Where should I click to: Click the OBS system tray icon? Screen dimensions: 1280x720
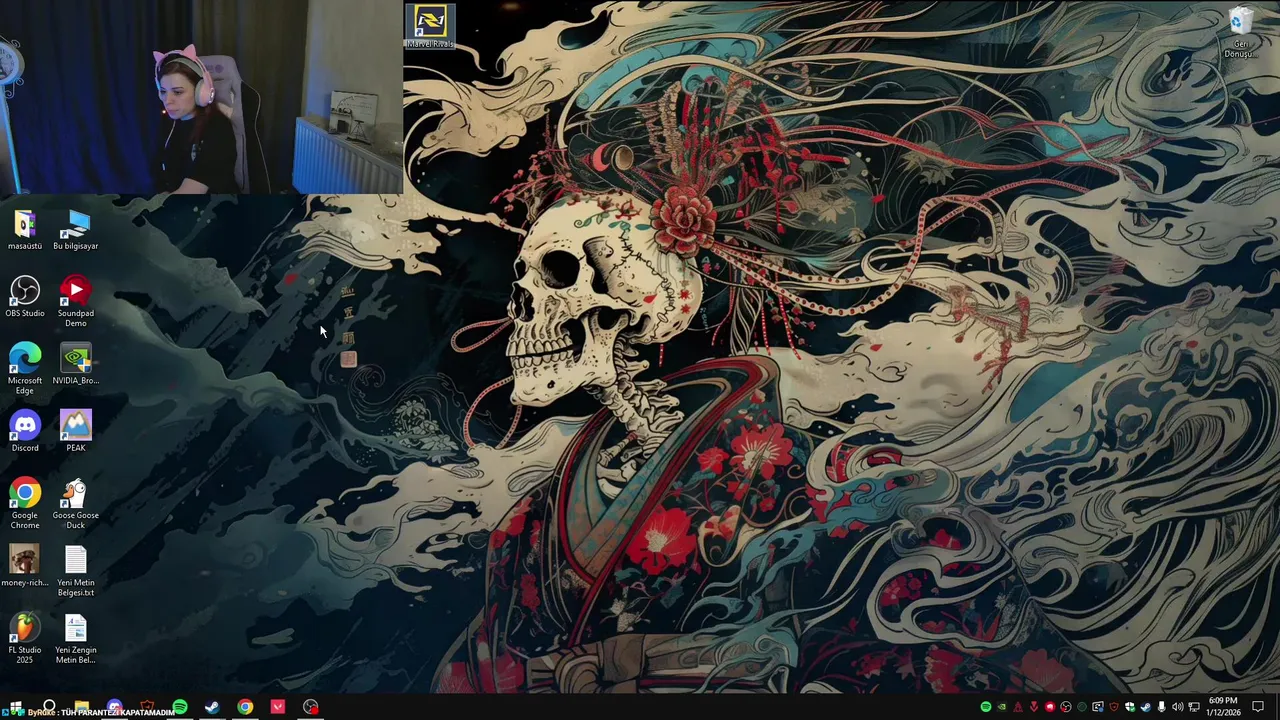[1066, 707]
